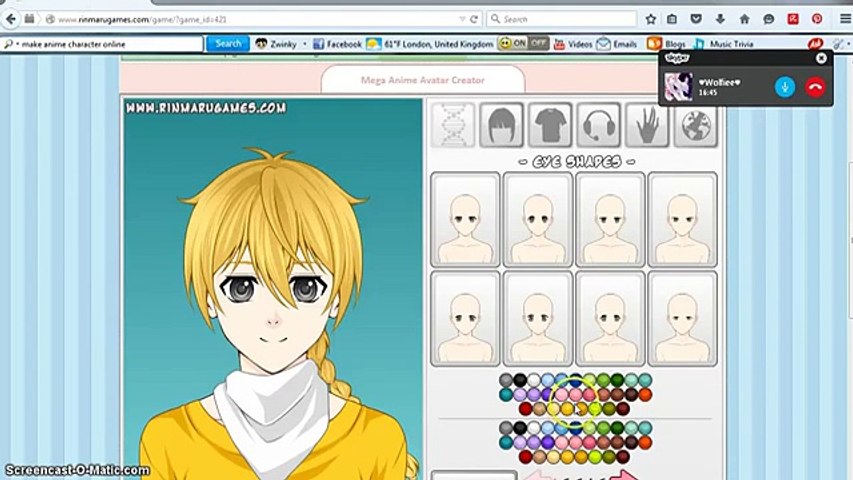Viewport: 853px width, 480px height.
Task: Open the Emails toolbar link
Action: click(x=617, y=44)
